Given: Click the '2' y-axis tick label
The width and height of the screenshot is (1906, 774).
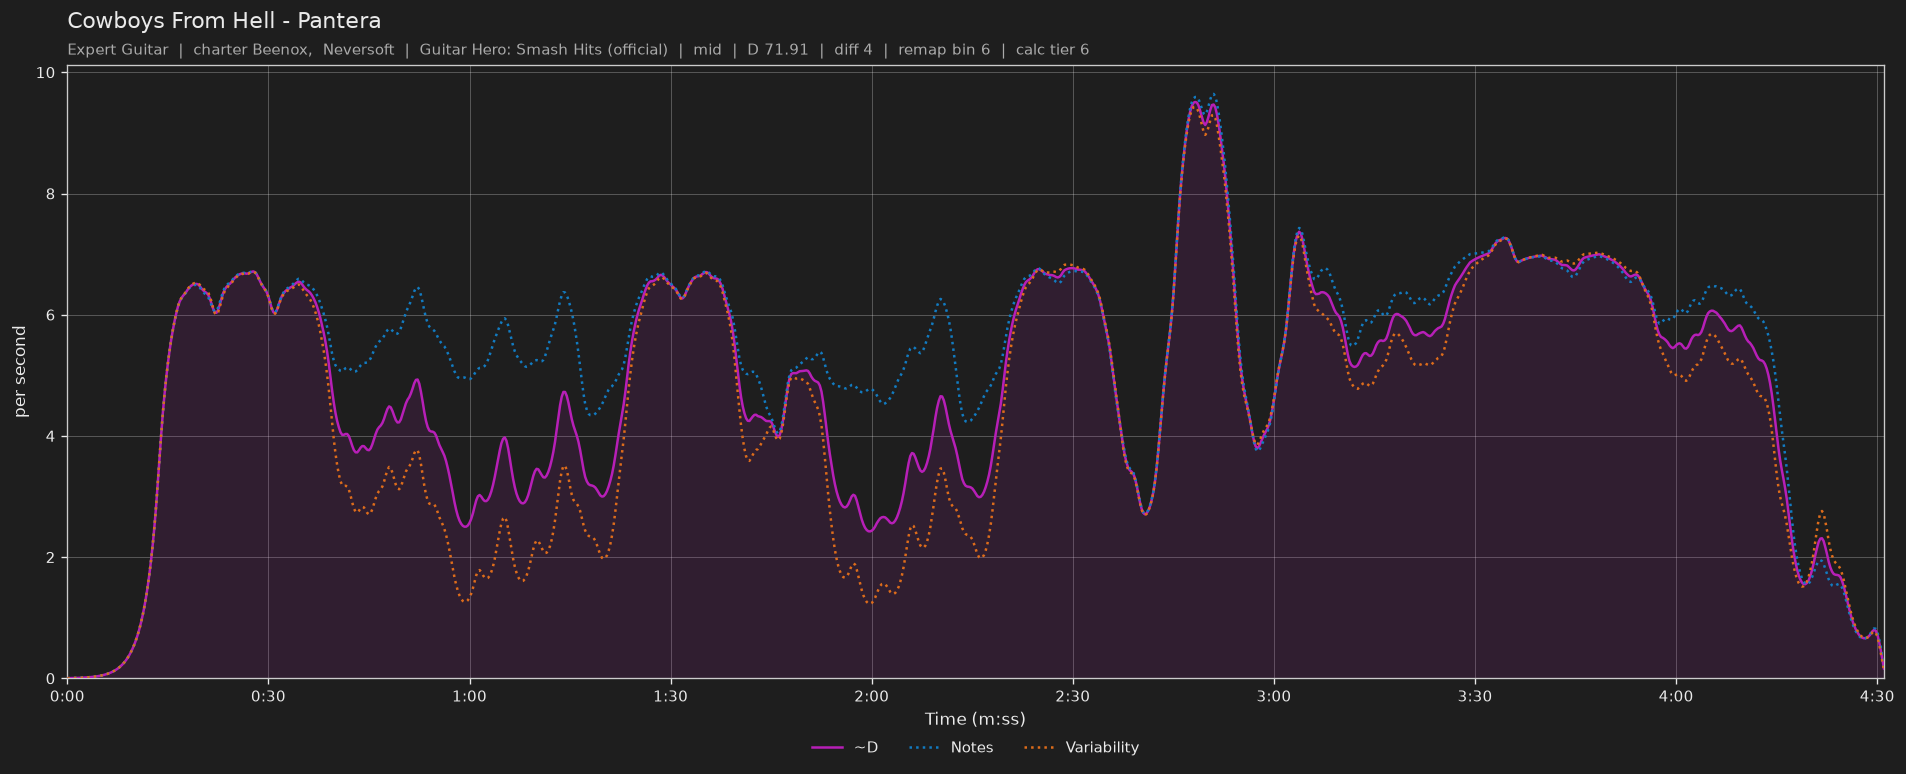Looking at the screenshot, I should click(x=50, y=558).
